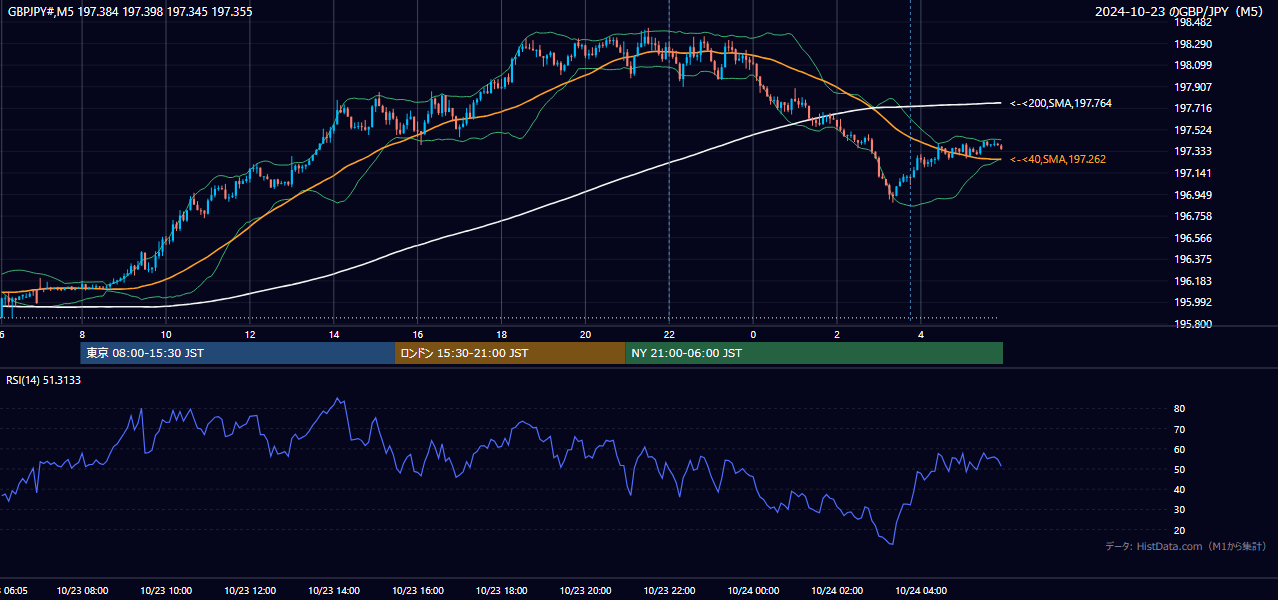Click price axis value 197.141
The height and width of the screenshot is (600, 1278).
[x=1192, y=173]
